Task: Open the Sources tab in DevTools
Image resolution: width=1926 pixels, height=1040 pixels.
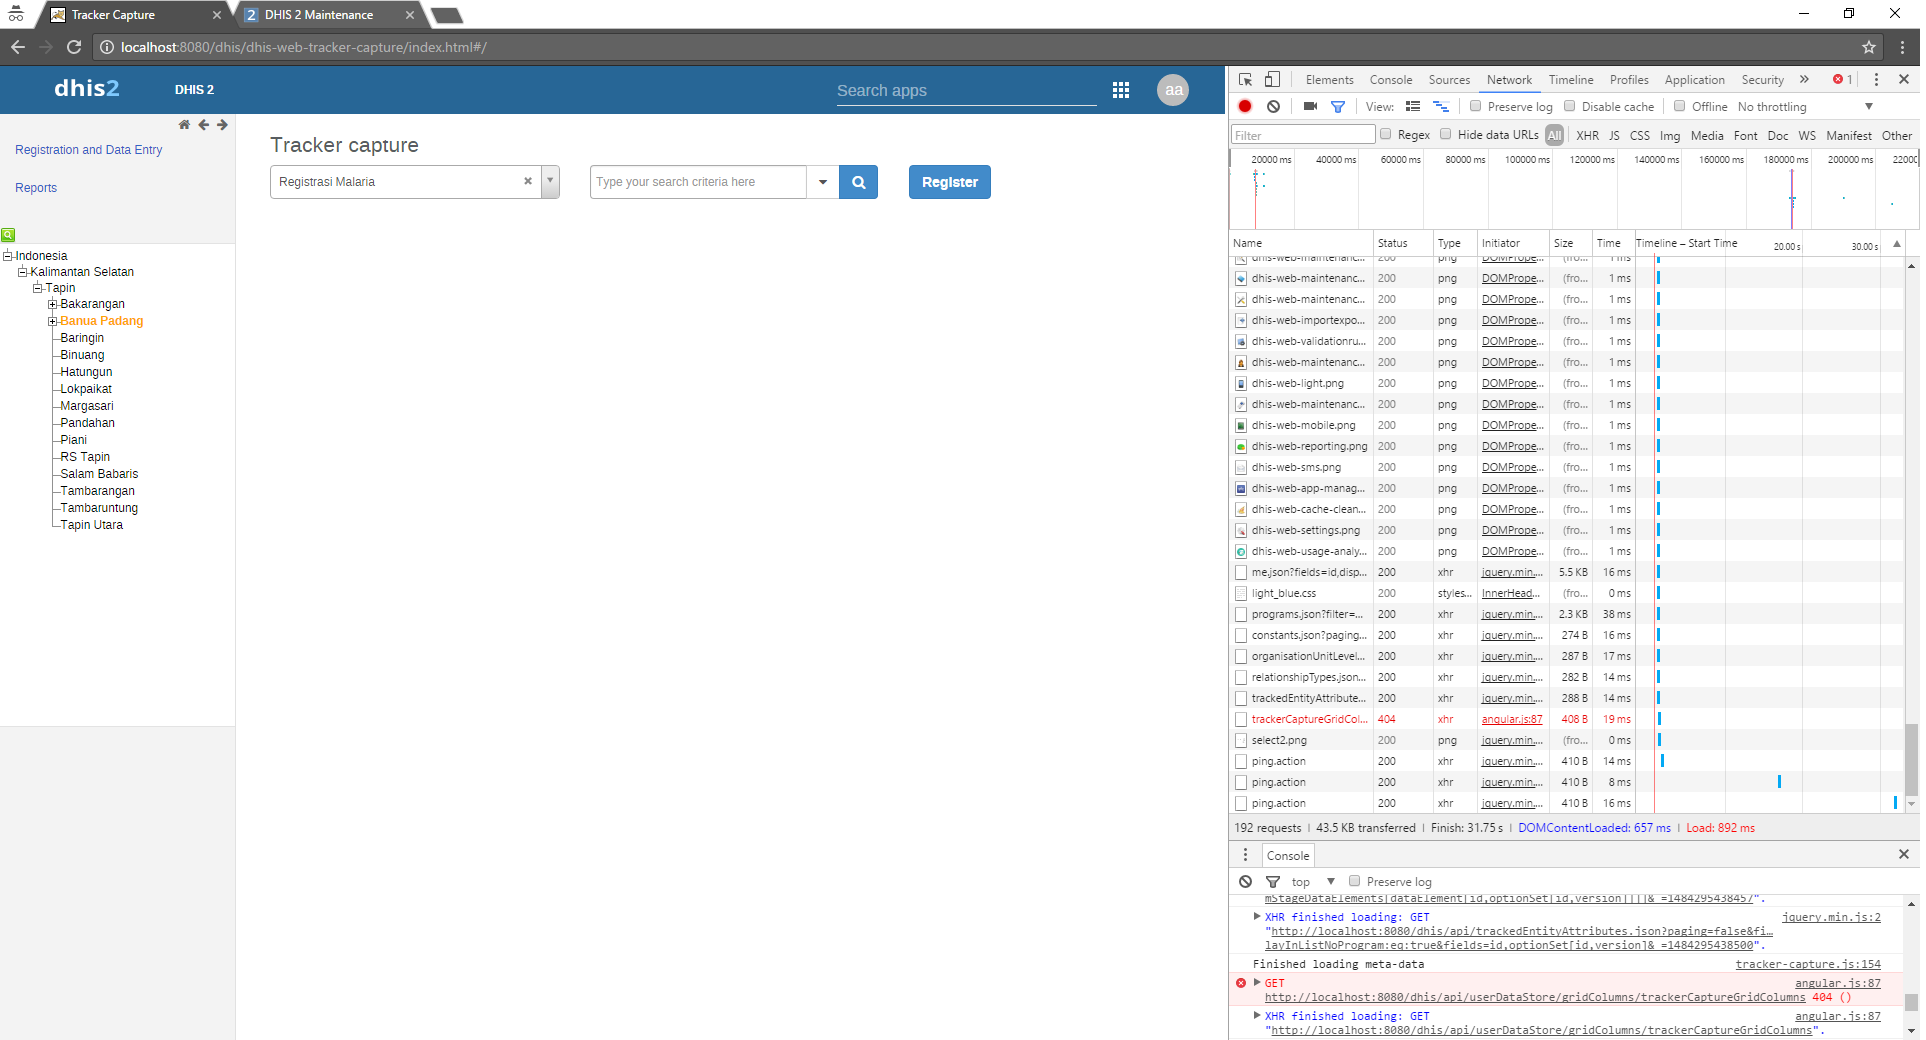Action: point(1449,80)
